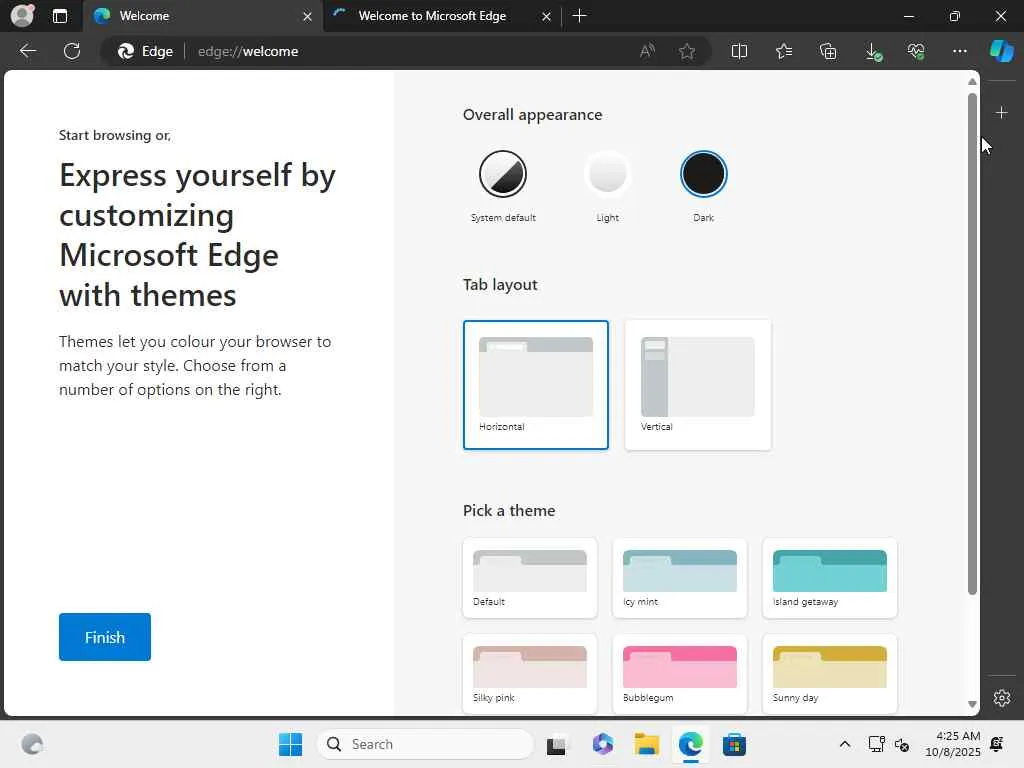Image resolution: width=1024 pixels, height=768 pixels.
Task: Switch to the Welcome tab
Action: pos(202,16)
